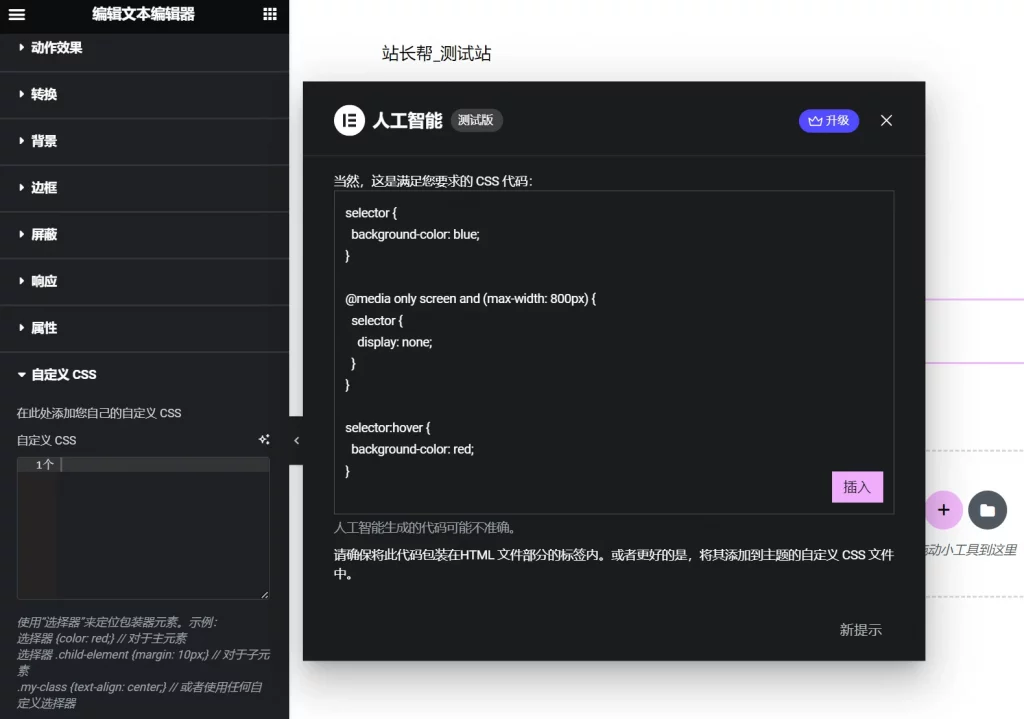1024x719 pixels.
Task: Click the plus add-section button
Action: click(x=943, y=510)
